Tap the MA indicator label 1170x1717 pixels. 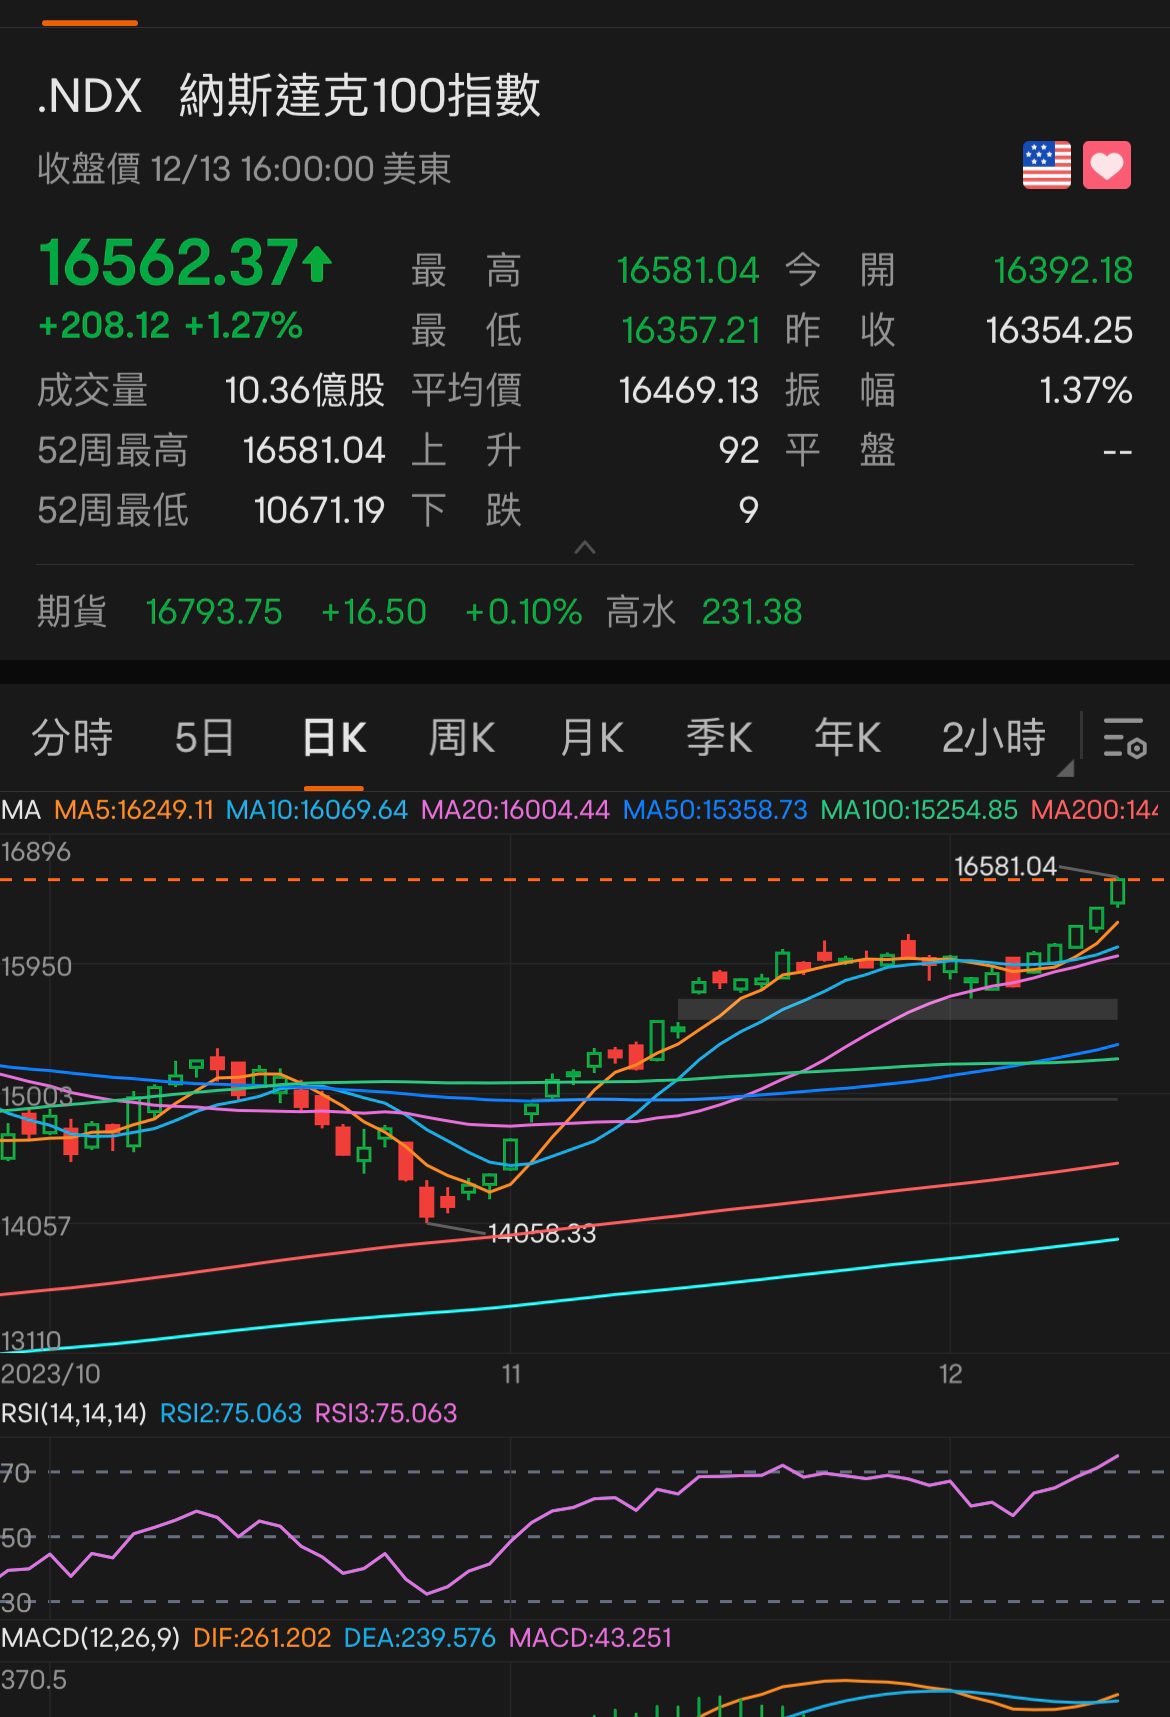21,810
